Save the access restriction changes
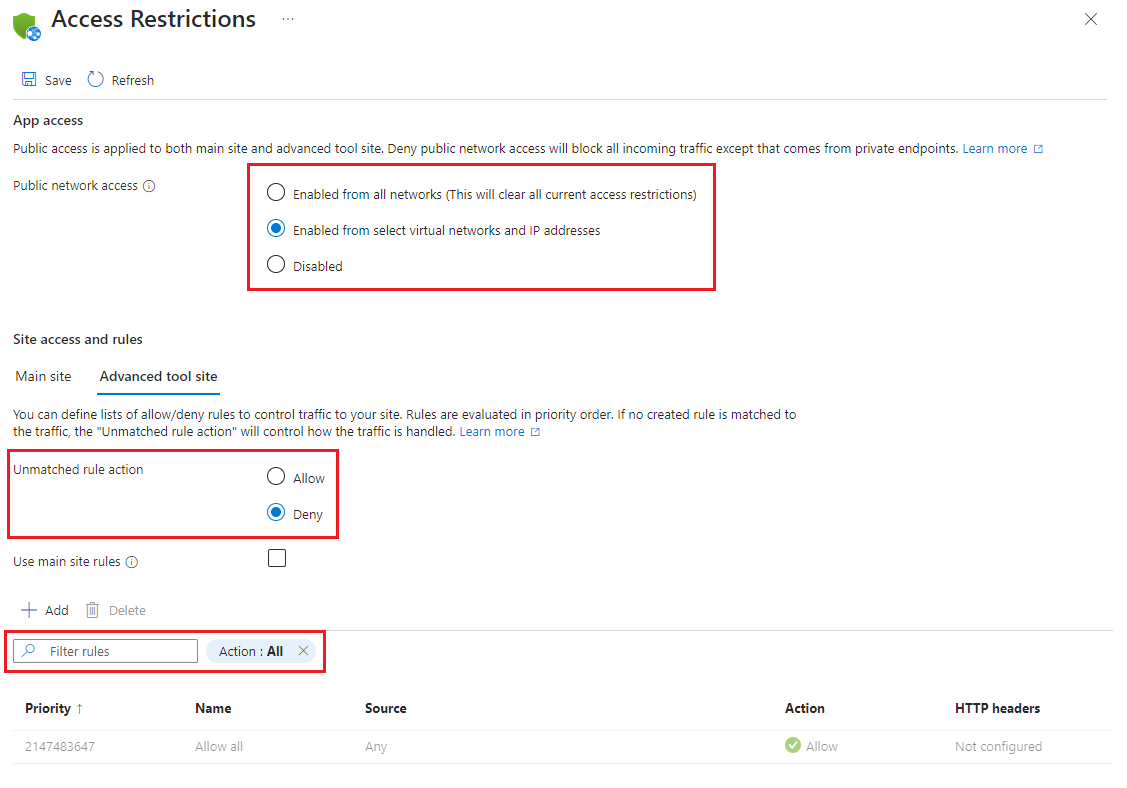 click(x=46, y=79)
